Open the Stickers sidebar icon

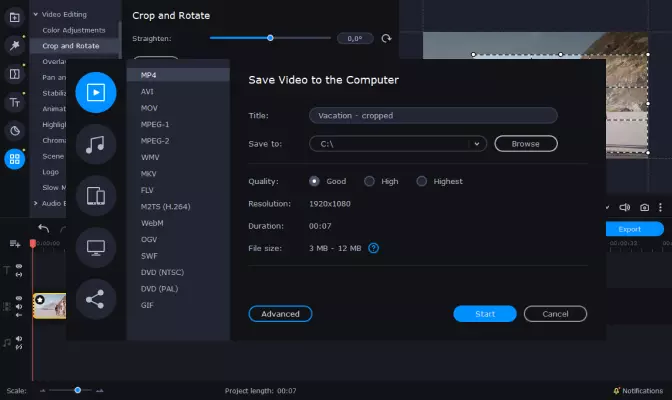click(15, 131)
